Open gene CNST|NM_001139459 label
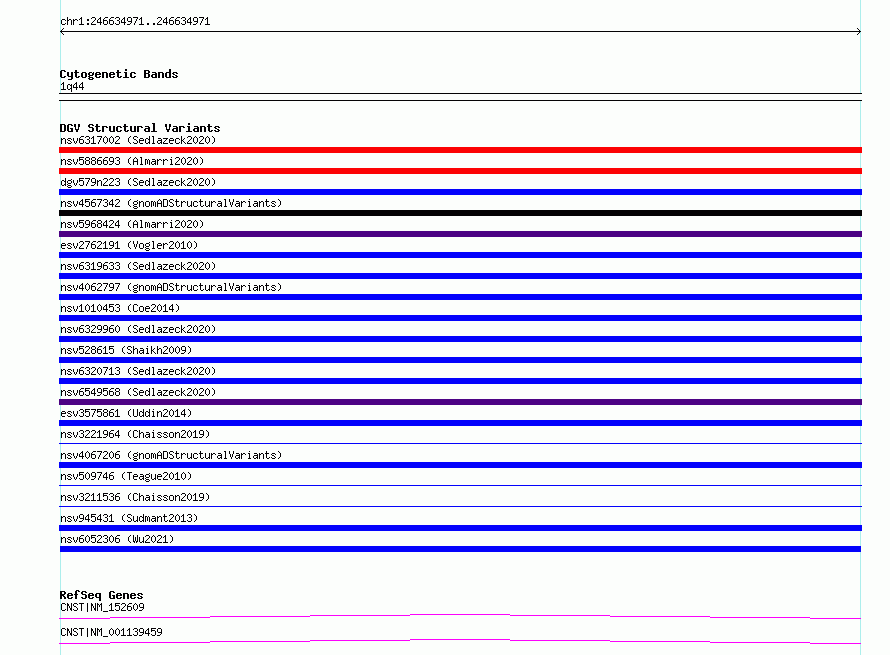Viewport: 890px width, 655px height. pos(111,632)
